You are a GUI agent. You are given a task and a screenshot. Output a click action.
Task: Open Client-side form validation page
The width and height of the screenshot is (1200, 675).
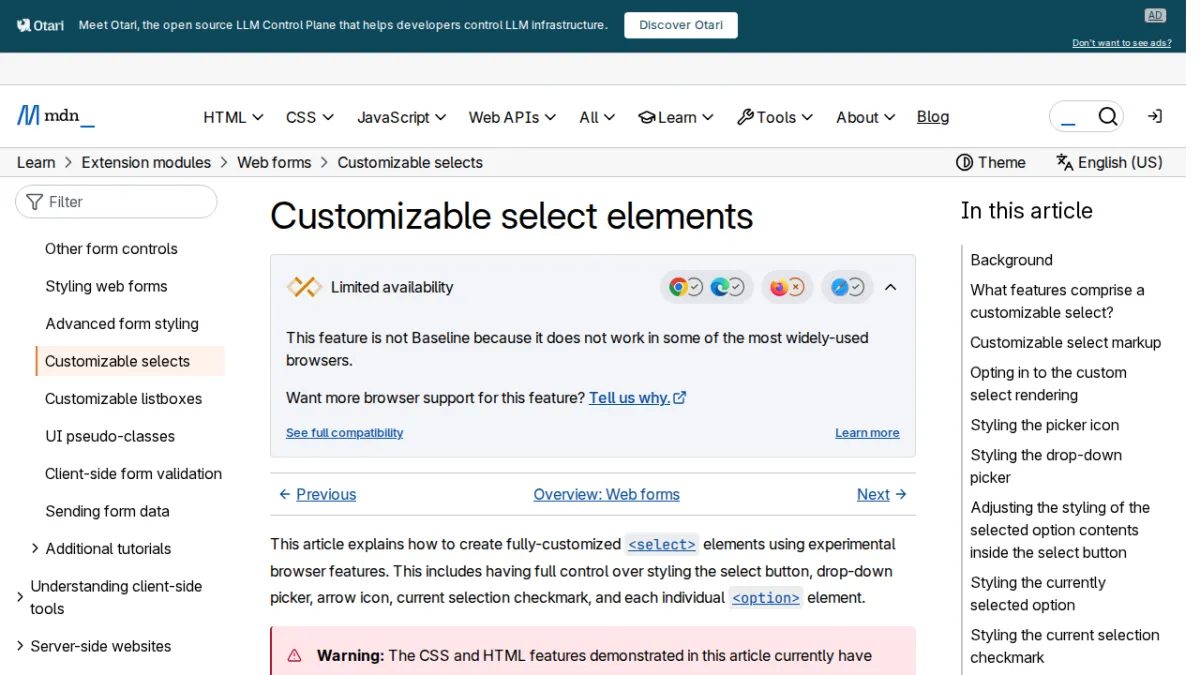[x=134, y=473]
